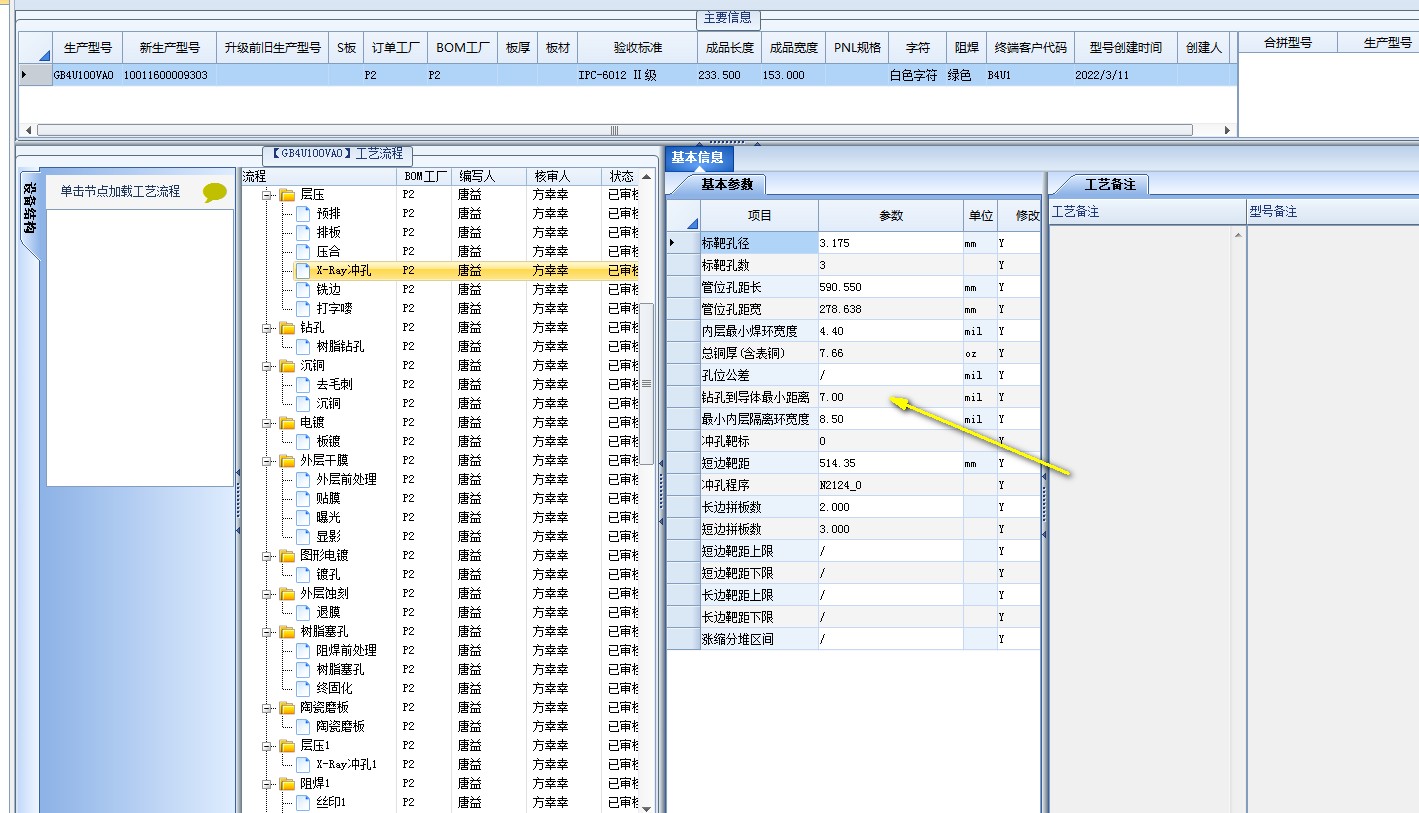Sort by the 生产型号 column header
The width and height of the screenshot is (1419, 813).
click(x=87, y=48)
